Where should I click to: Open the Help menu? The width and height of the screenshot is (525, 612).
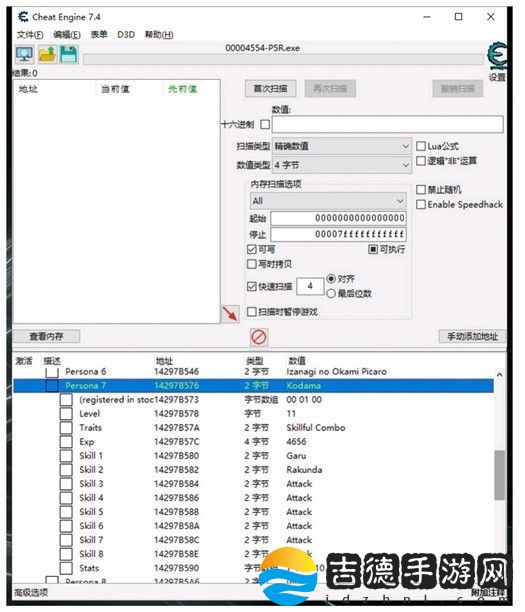click(x=159, y=35)
